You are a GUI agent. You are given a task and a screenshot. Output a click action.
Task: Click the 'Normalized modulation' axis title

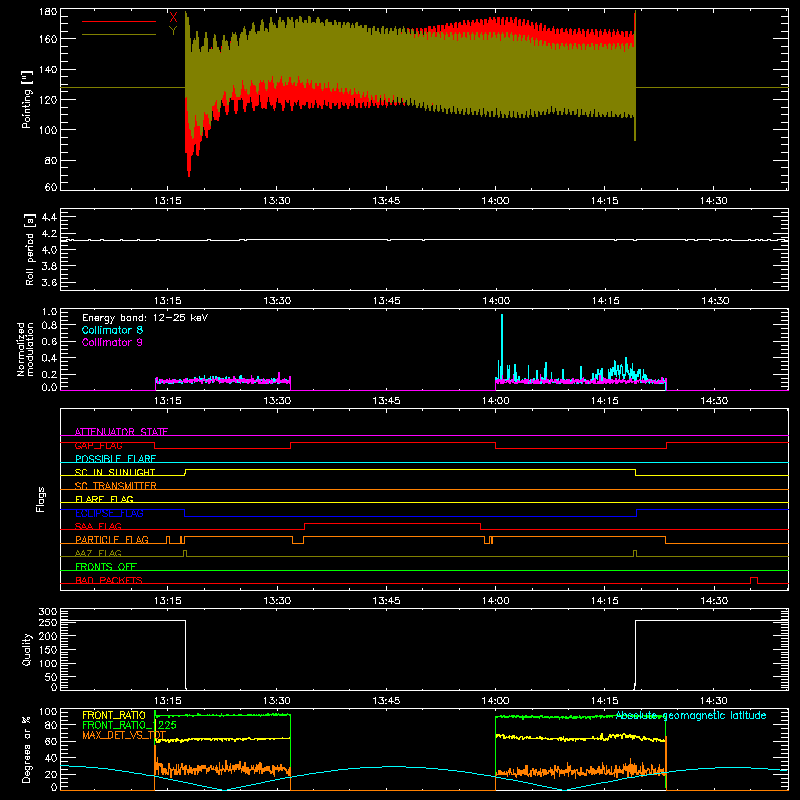tap(25, 349)
